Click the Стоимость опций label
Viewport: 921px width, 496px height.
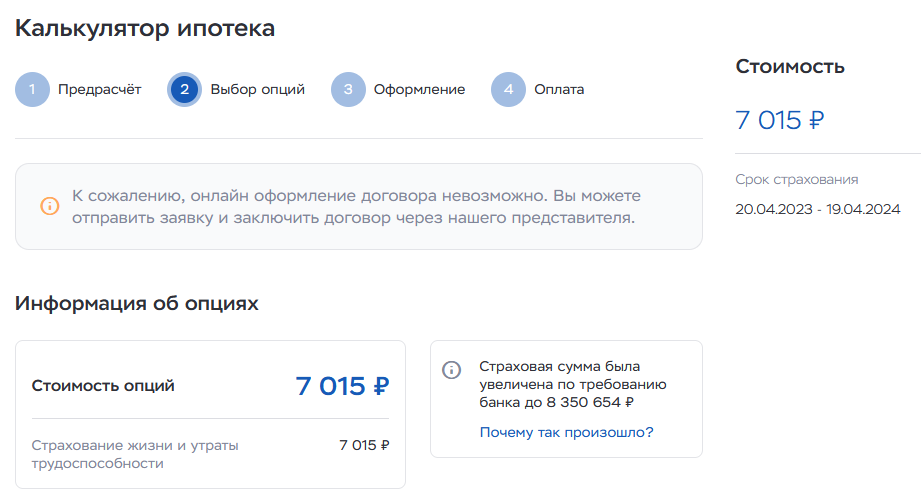point(103,386)
